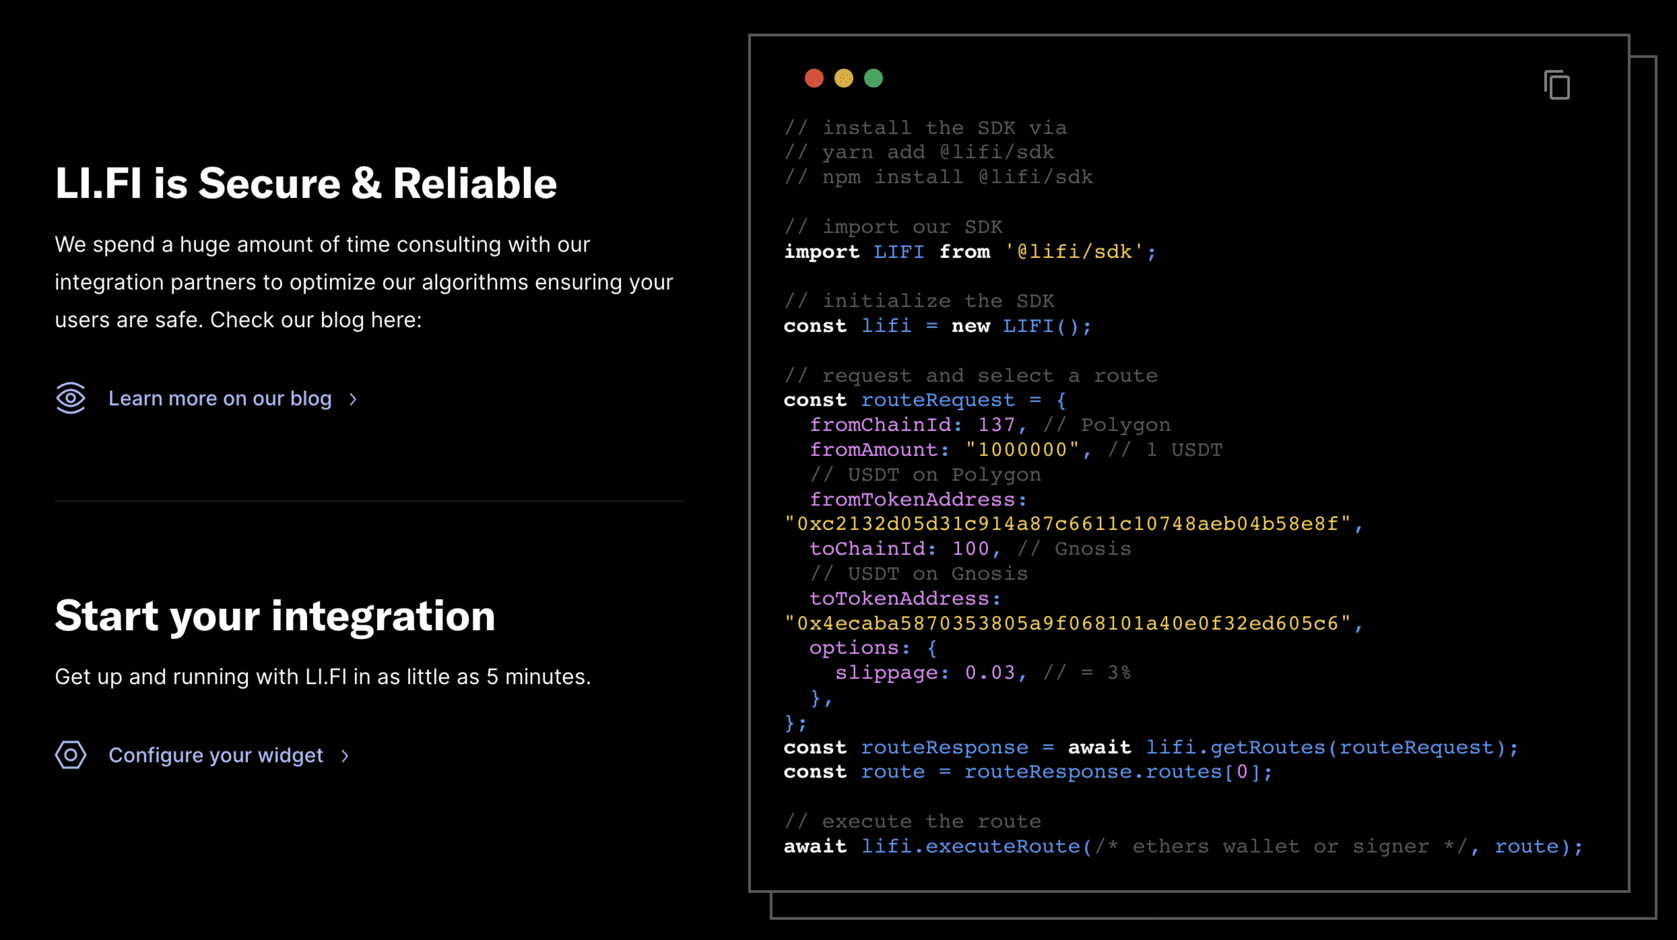Click the '// yarn add @lifi/sdk' line
This screenshot has height=940, width=1677.
tap(919, 152)
